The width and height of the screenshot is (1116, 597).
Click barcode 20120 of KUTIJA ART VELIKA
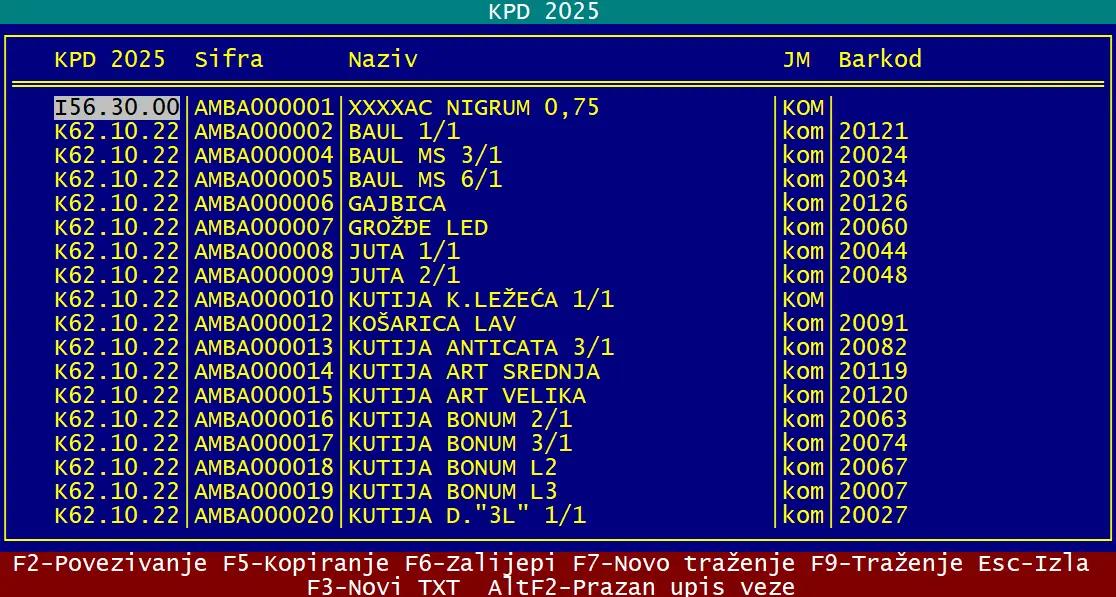(x=874, y=395)
